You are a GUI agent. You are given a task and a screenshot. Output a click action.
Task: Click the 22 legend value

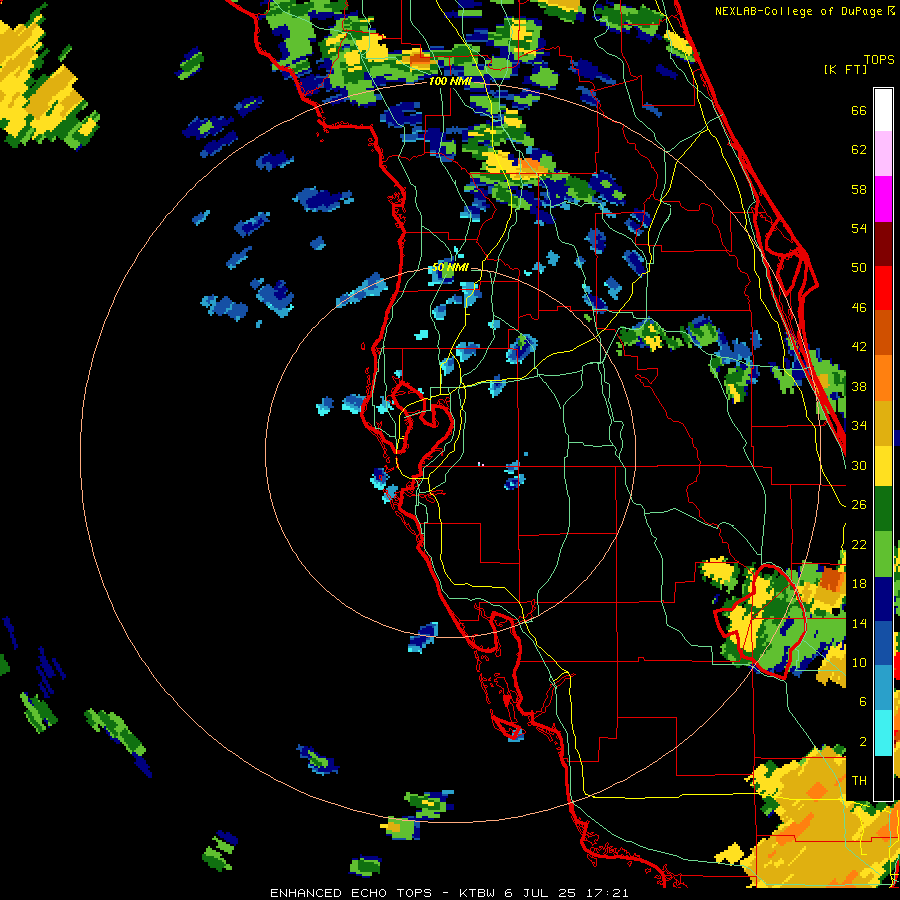click(859, 544)
